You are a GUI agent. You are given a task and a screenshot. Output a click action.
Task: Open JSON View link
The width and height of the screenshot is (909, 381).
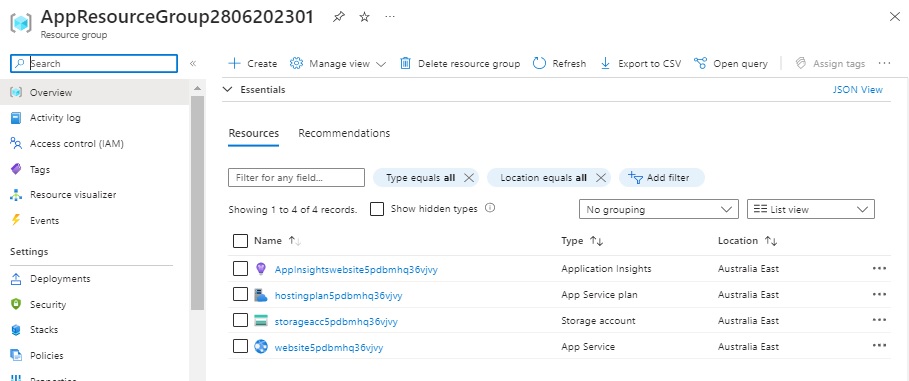[857, 89]
